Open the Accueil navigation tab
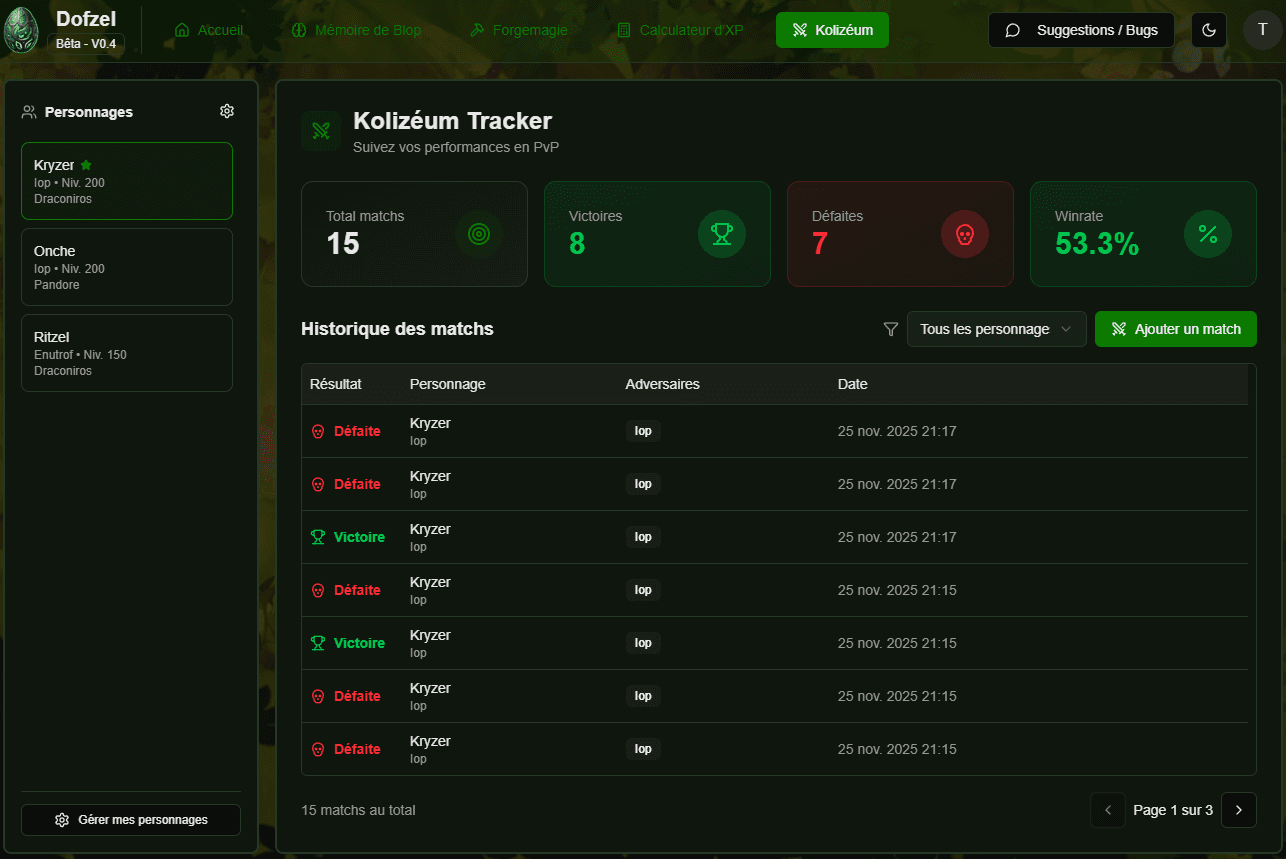This screenshot has width=1286, height=859. [209, 30]
